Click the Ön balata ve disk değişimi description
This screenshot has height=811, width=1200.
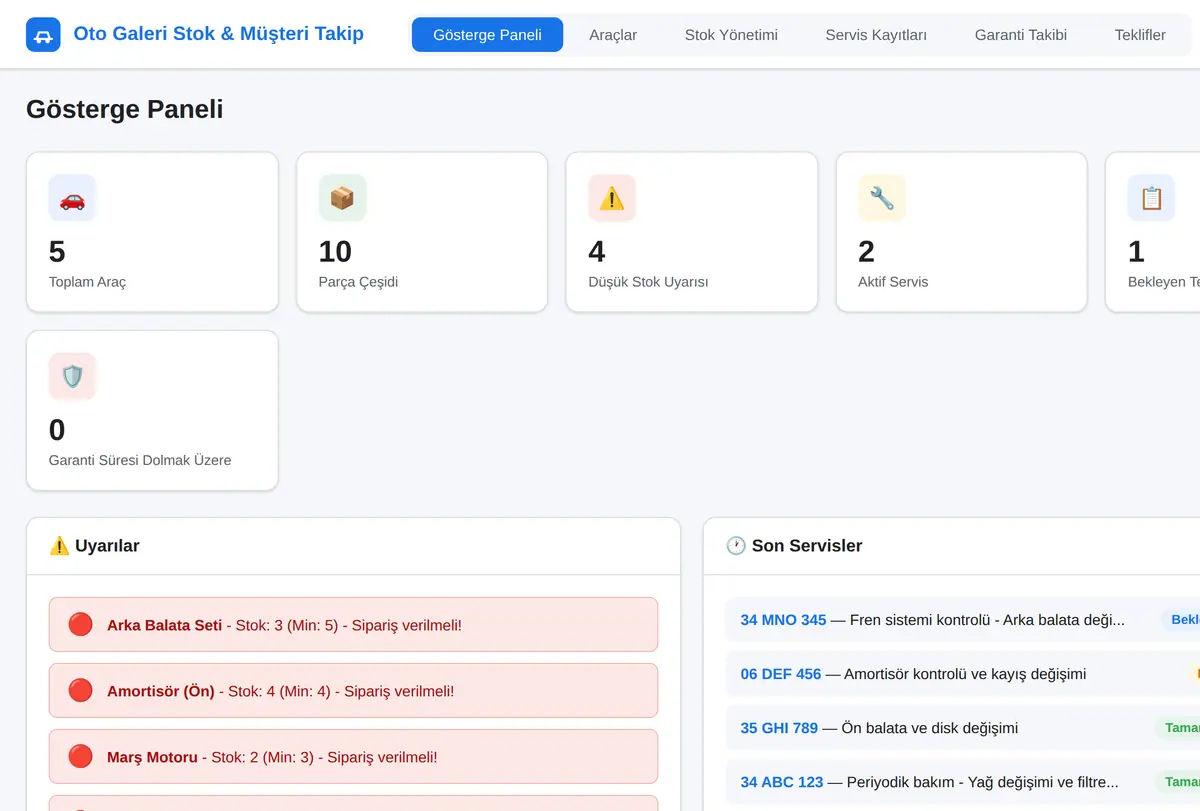click(930, 728)
